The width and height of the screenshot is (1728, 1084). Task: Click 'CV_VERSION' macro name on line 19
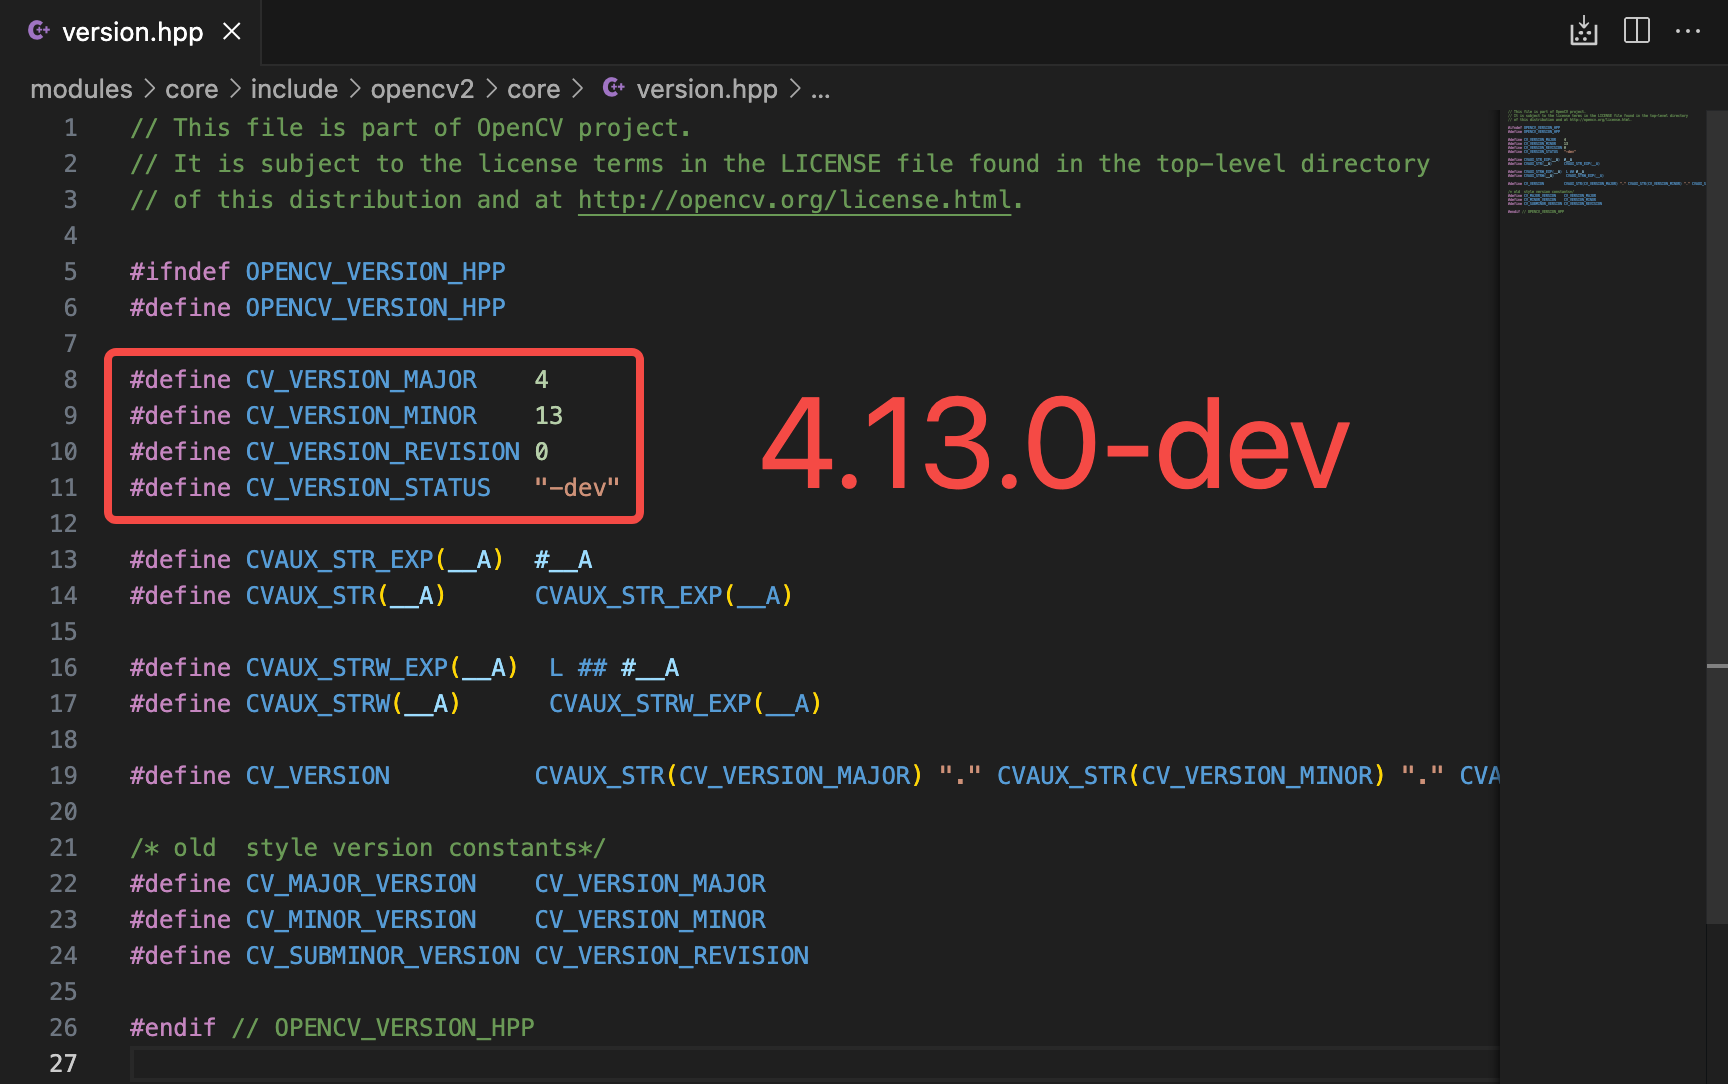318,776
